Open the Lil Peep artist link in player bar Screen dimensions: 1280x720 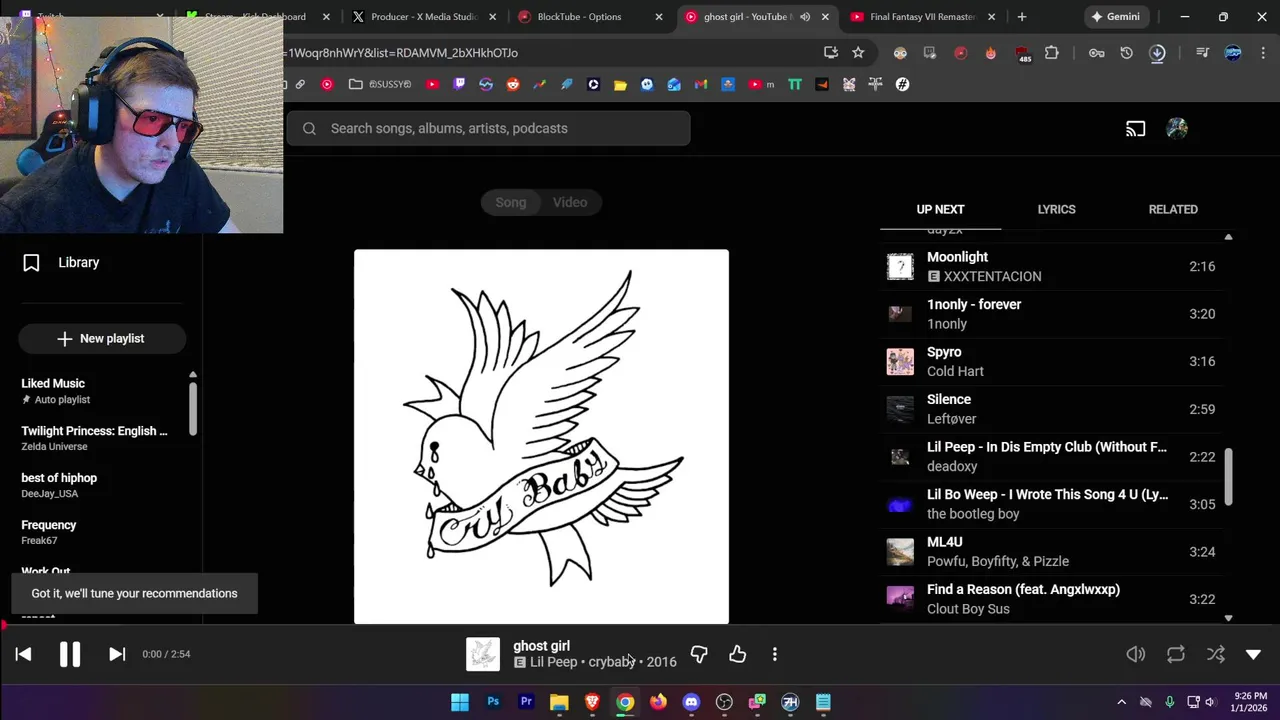553,662
